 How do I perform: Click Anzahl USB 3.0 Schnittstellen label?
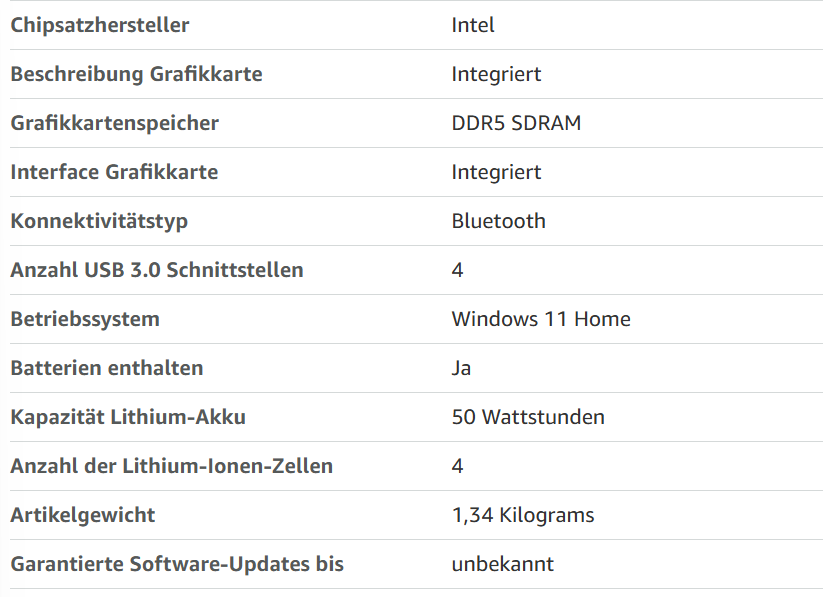tap(157, 270)
